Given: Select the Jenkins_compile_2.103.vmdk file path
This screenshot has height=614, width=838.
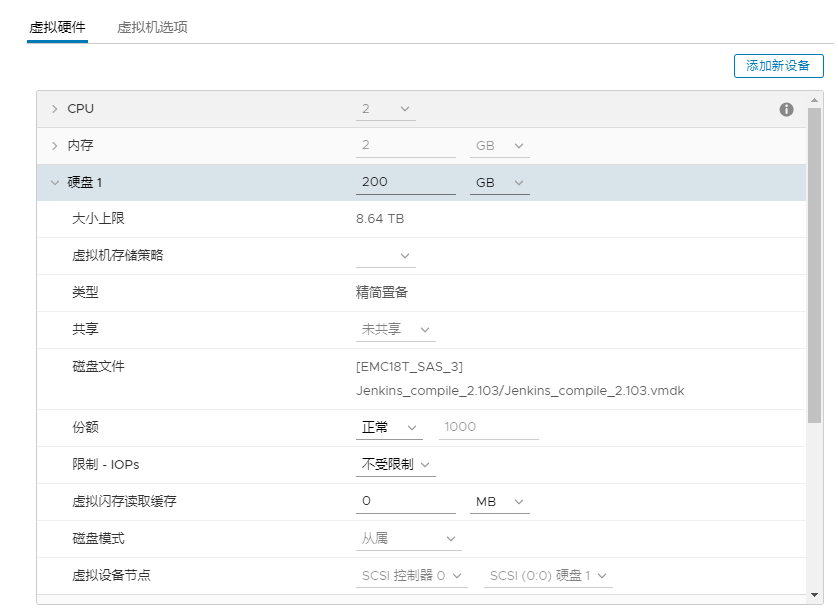Looking at the screenshot, I should [520, 391].
